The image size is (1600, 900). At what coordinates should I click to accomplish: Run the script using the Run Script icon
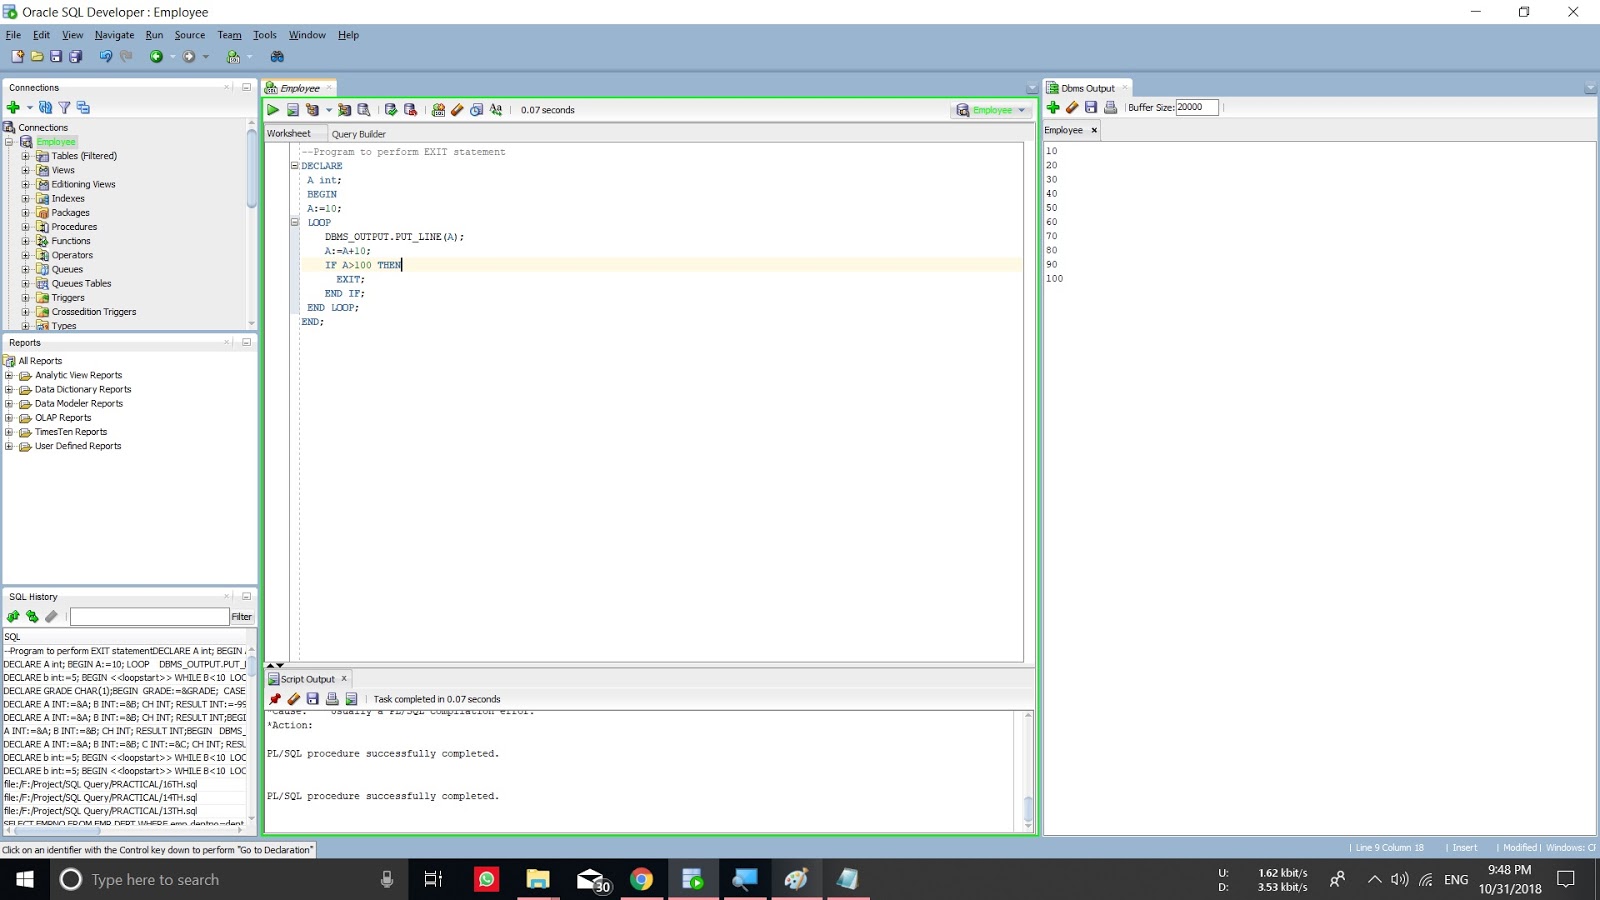point(293,110)
